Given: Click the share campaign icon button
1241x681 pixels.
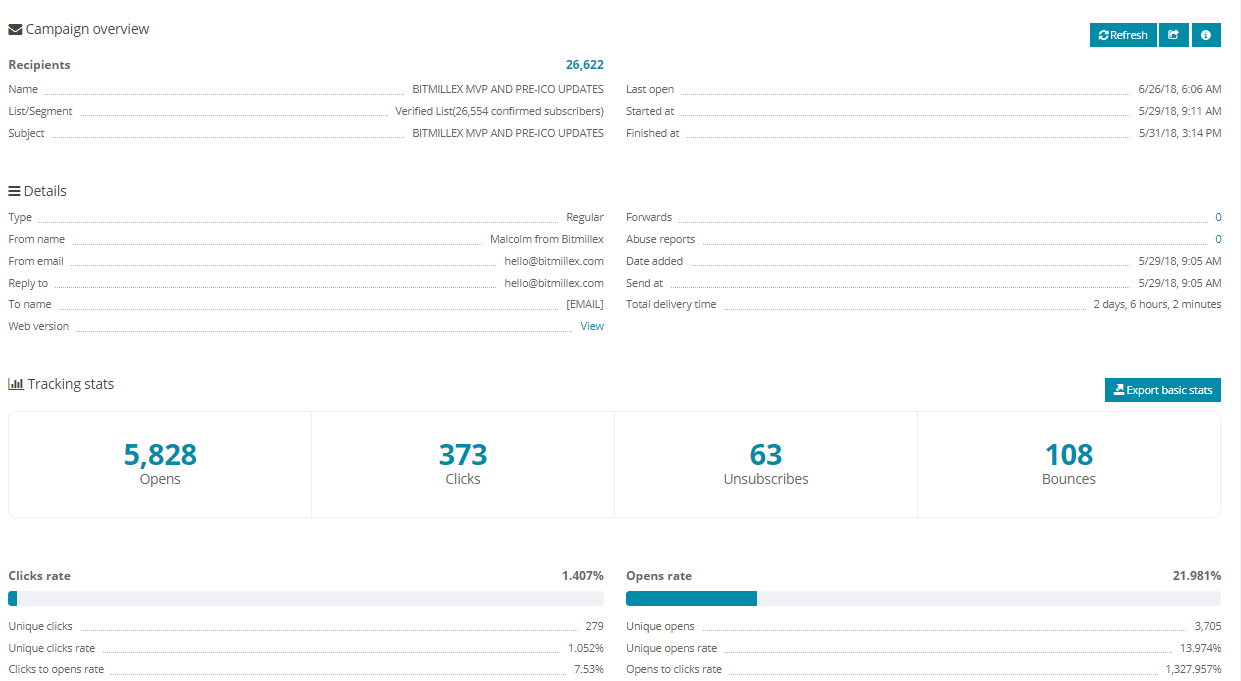Looking at the screenshot, I should (x=1174, y=35).
